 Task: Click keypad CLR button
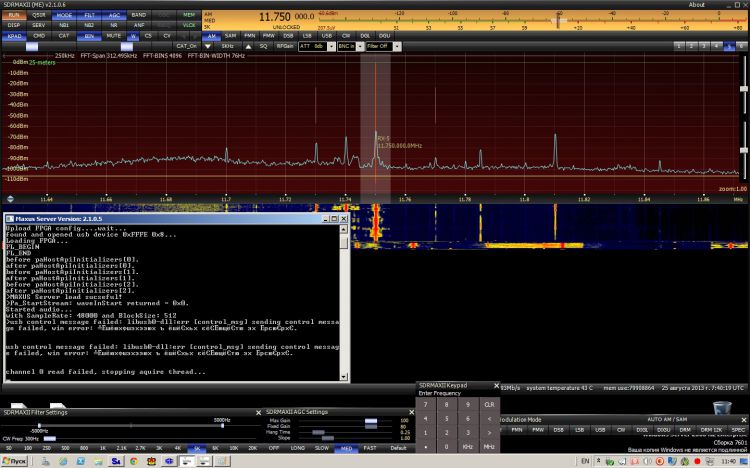489,405
